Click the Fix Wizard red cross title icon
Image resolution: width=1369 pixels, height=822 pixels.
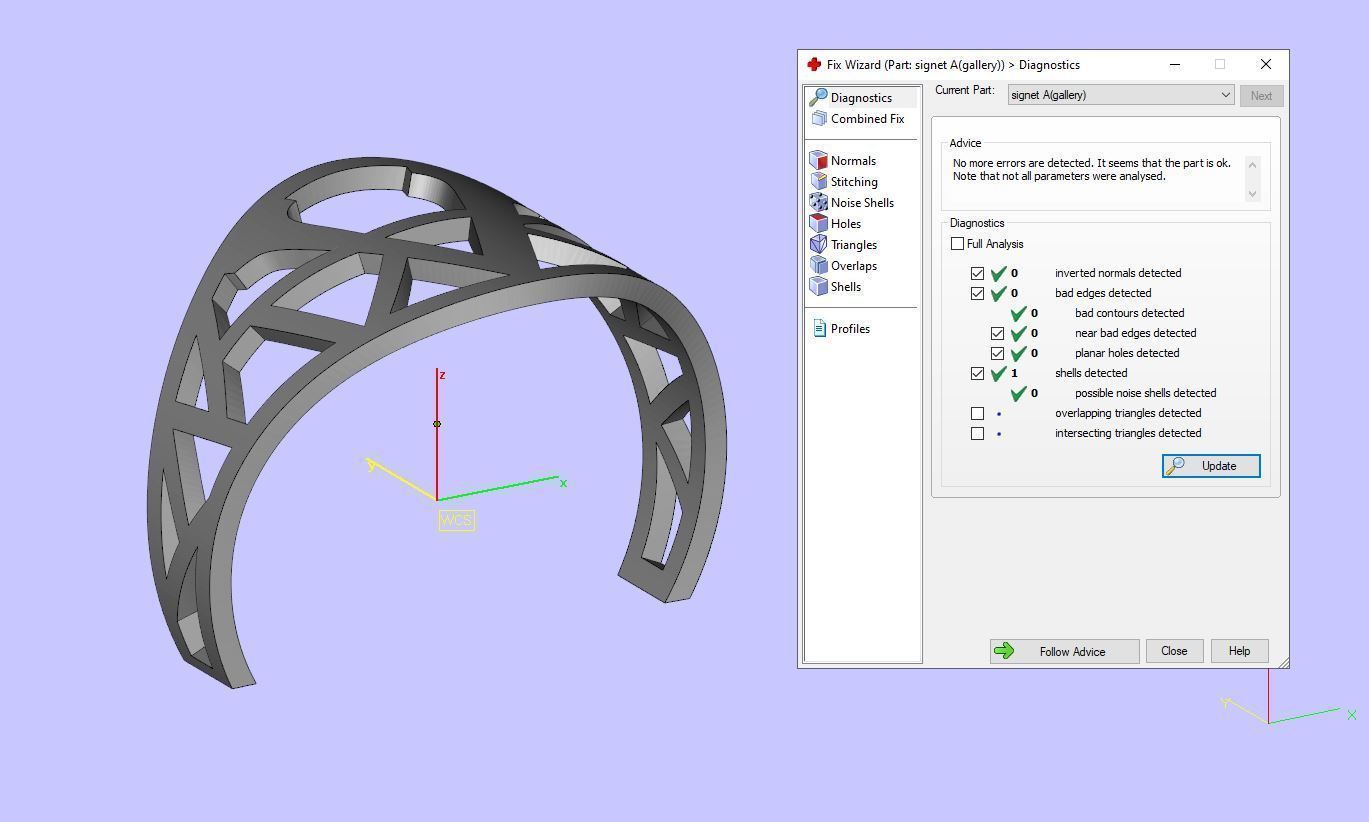[x=814, y=64]
